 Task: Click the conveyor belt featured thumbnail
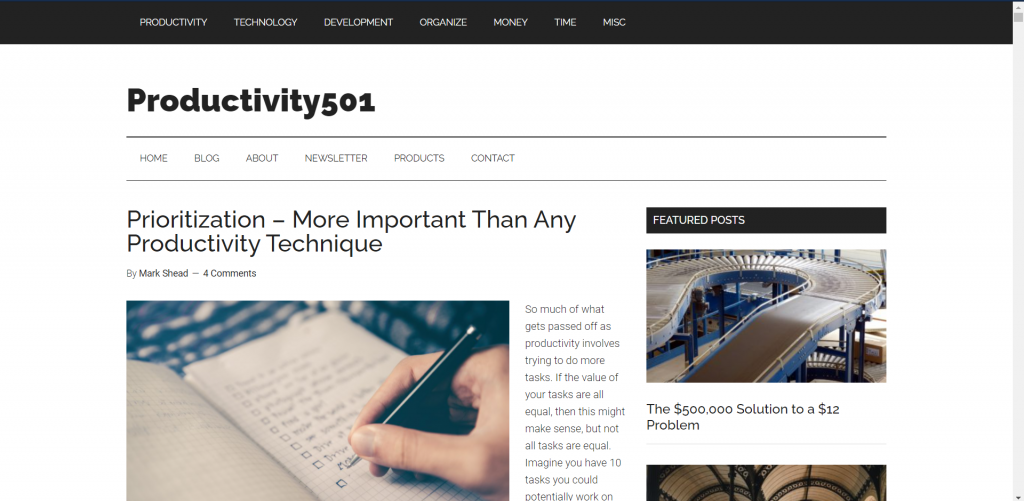click(x=766, y=315)
